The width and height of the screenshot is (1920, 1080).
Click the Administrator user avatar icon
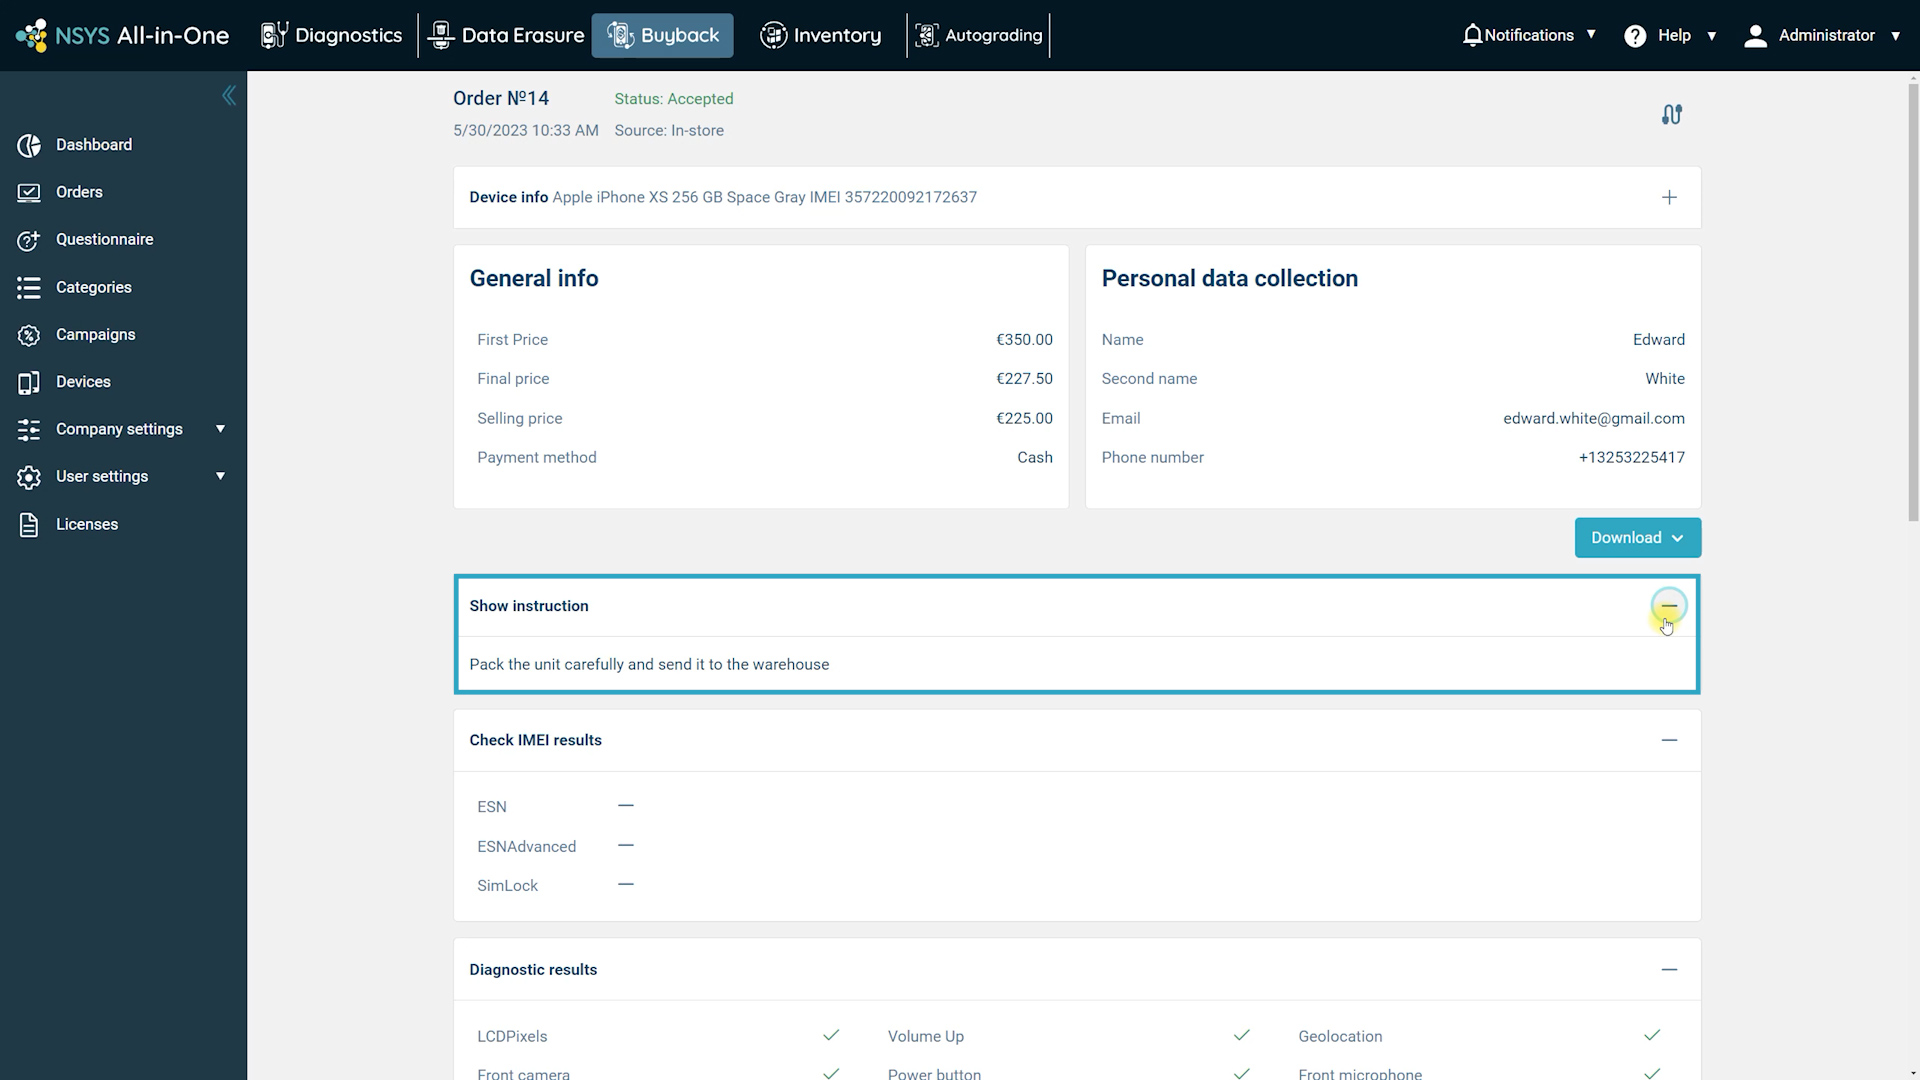click(x=1755, y=36)
